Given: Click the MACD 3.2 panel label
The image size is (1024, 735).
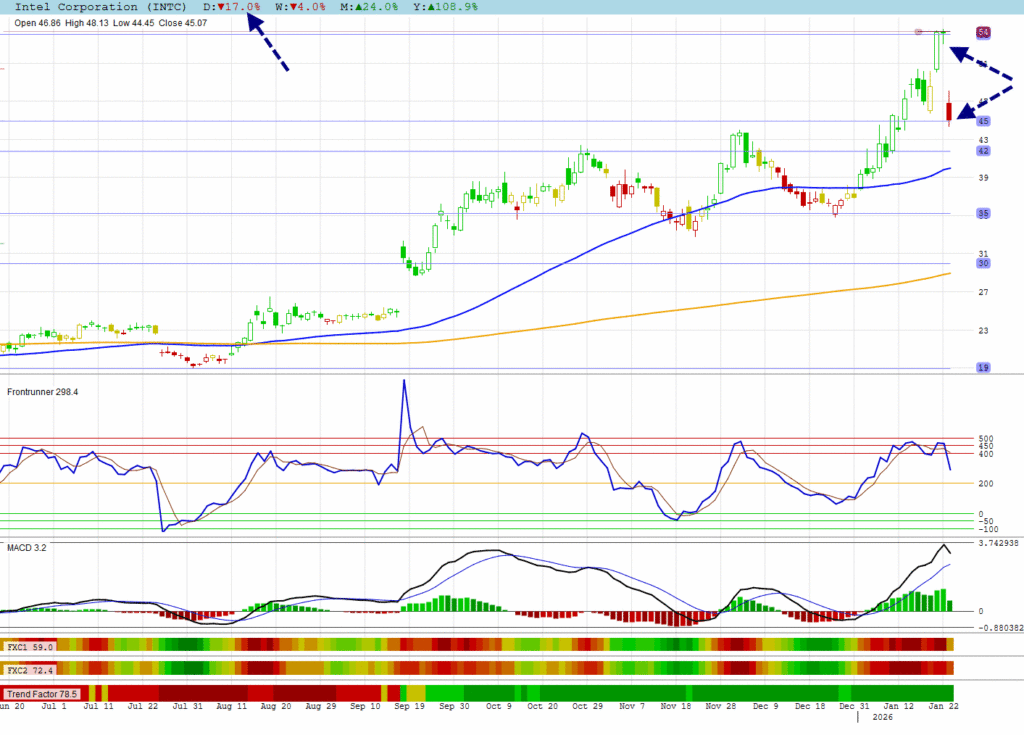Looking at the screenshot, I should pyautogui.click(x=27, y=548).
